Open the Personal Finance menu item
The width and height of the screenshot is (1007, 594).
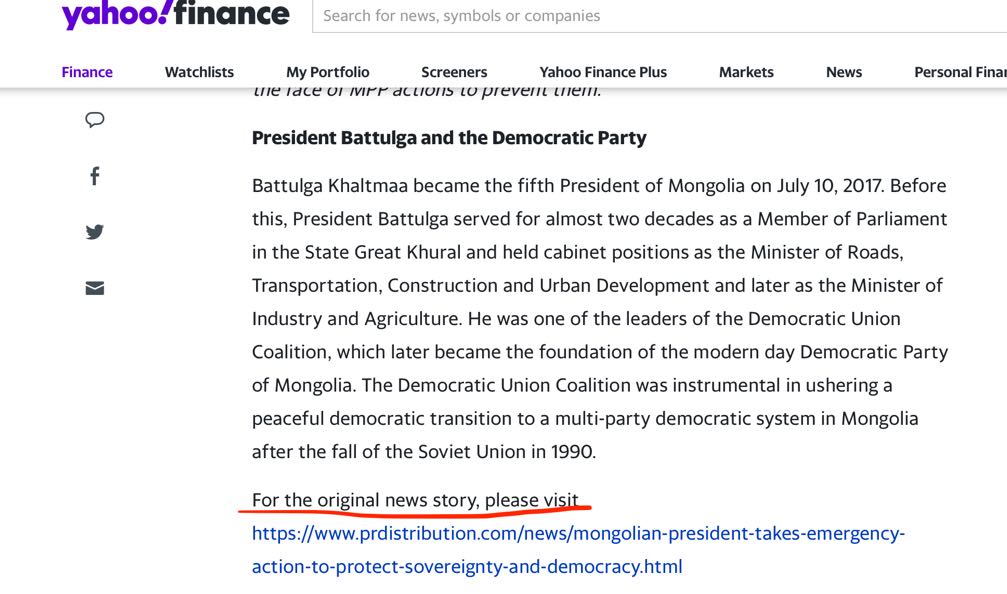coord(959,72)
